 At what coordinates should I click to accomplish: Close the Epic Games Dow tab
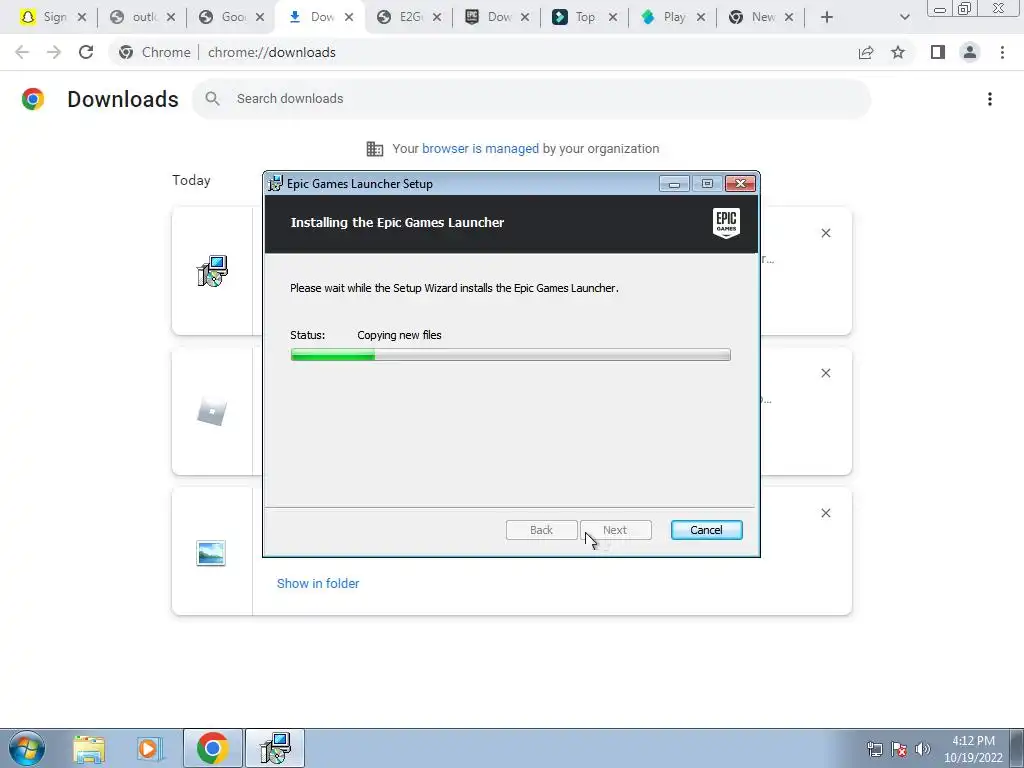coord(525,18)
